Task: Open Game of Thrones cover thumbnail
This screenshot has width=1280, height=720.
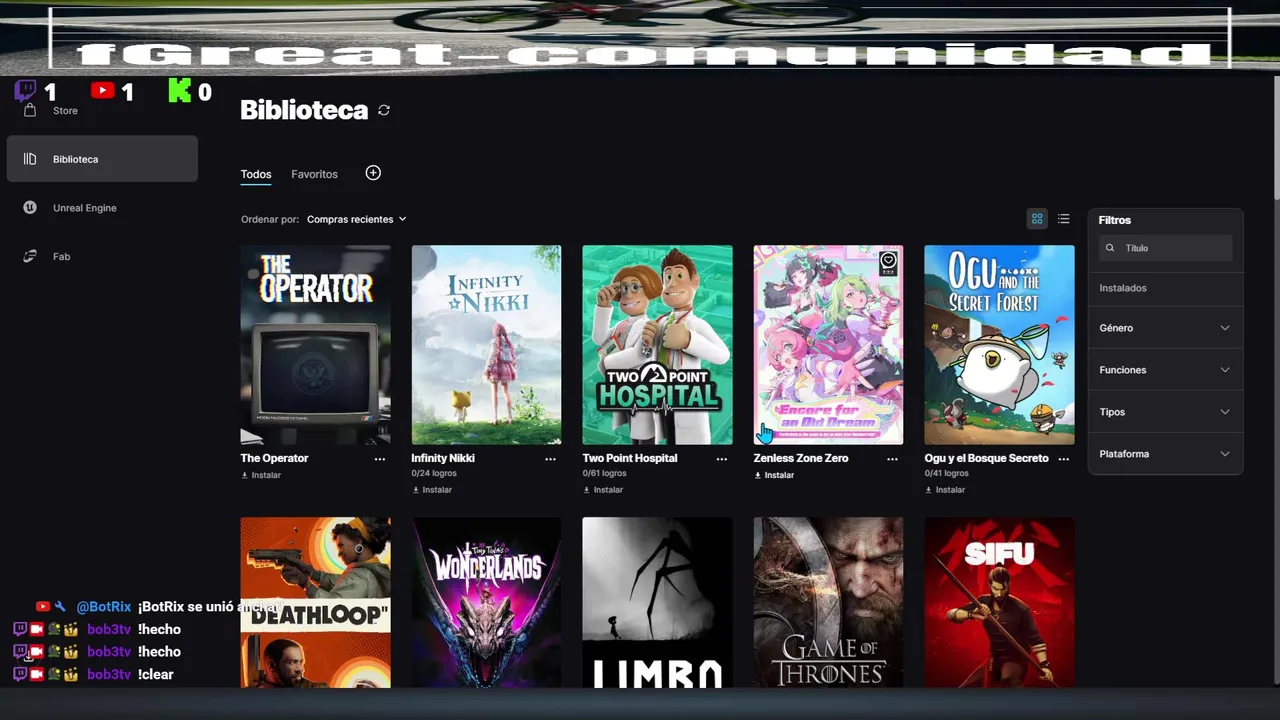Action: (828, 602)
